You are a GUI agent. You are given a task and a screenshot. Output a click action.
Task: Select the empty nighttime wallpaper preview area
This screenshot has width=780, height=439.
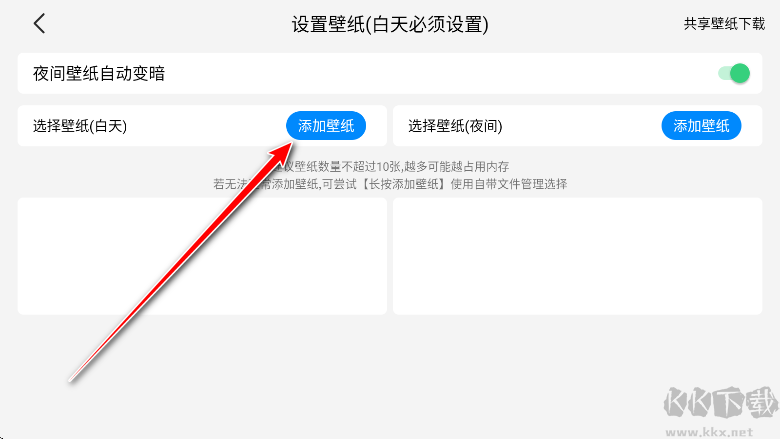[577, 256]
